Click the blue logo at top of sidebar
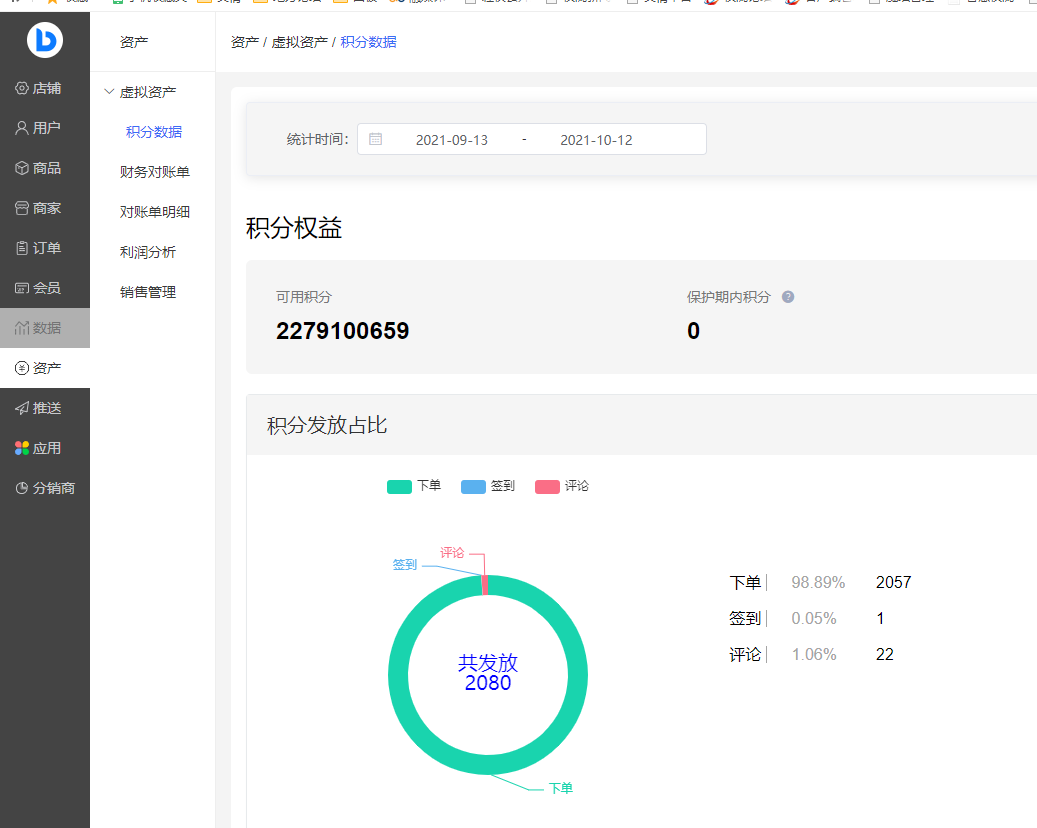 45,39
